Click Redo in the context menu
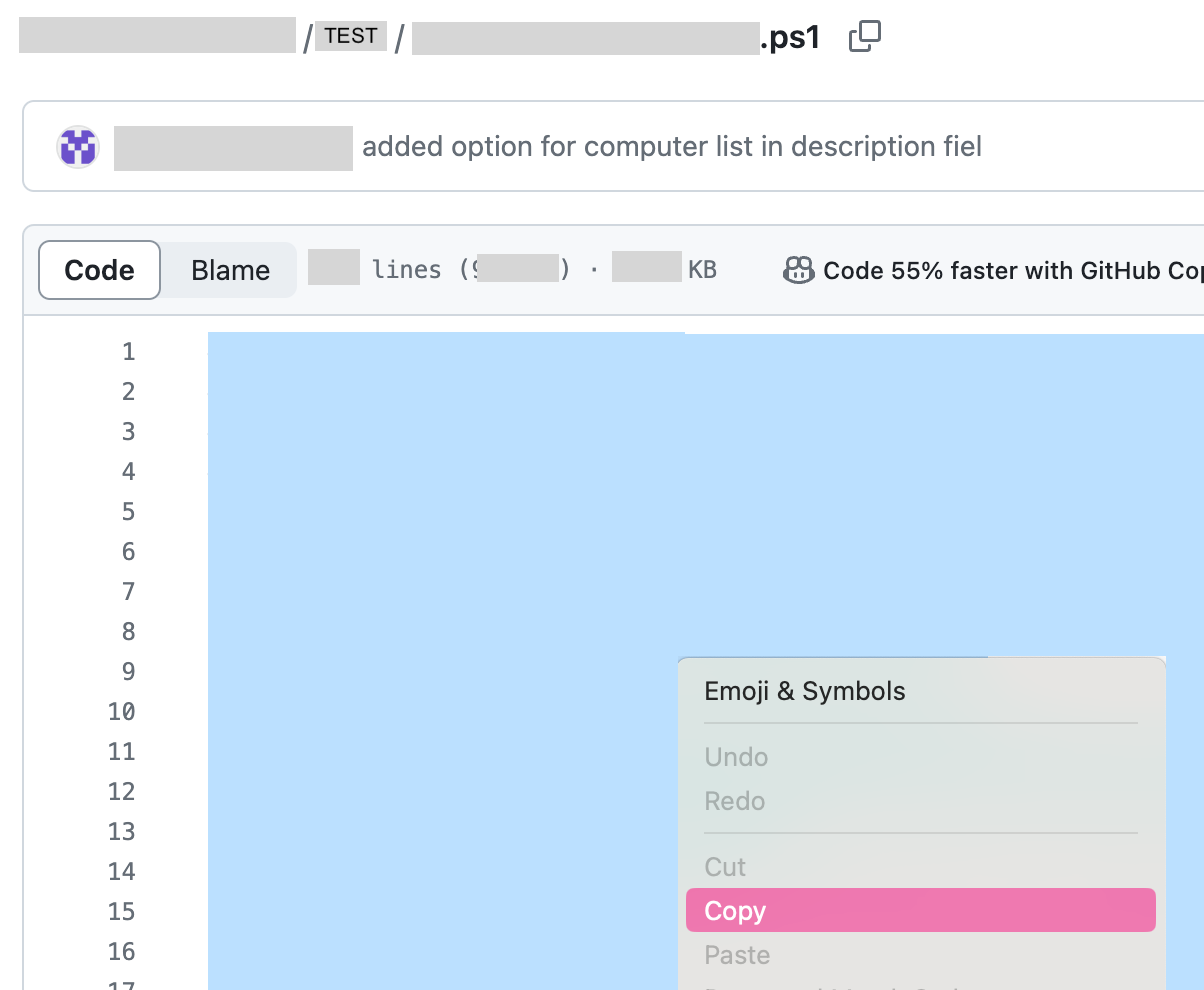 [734, 801]
